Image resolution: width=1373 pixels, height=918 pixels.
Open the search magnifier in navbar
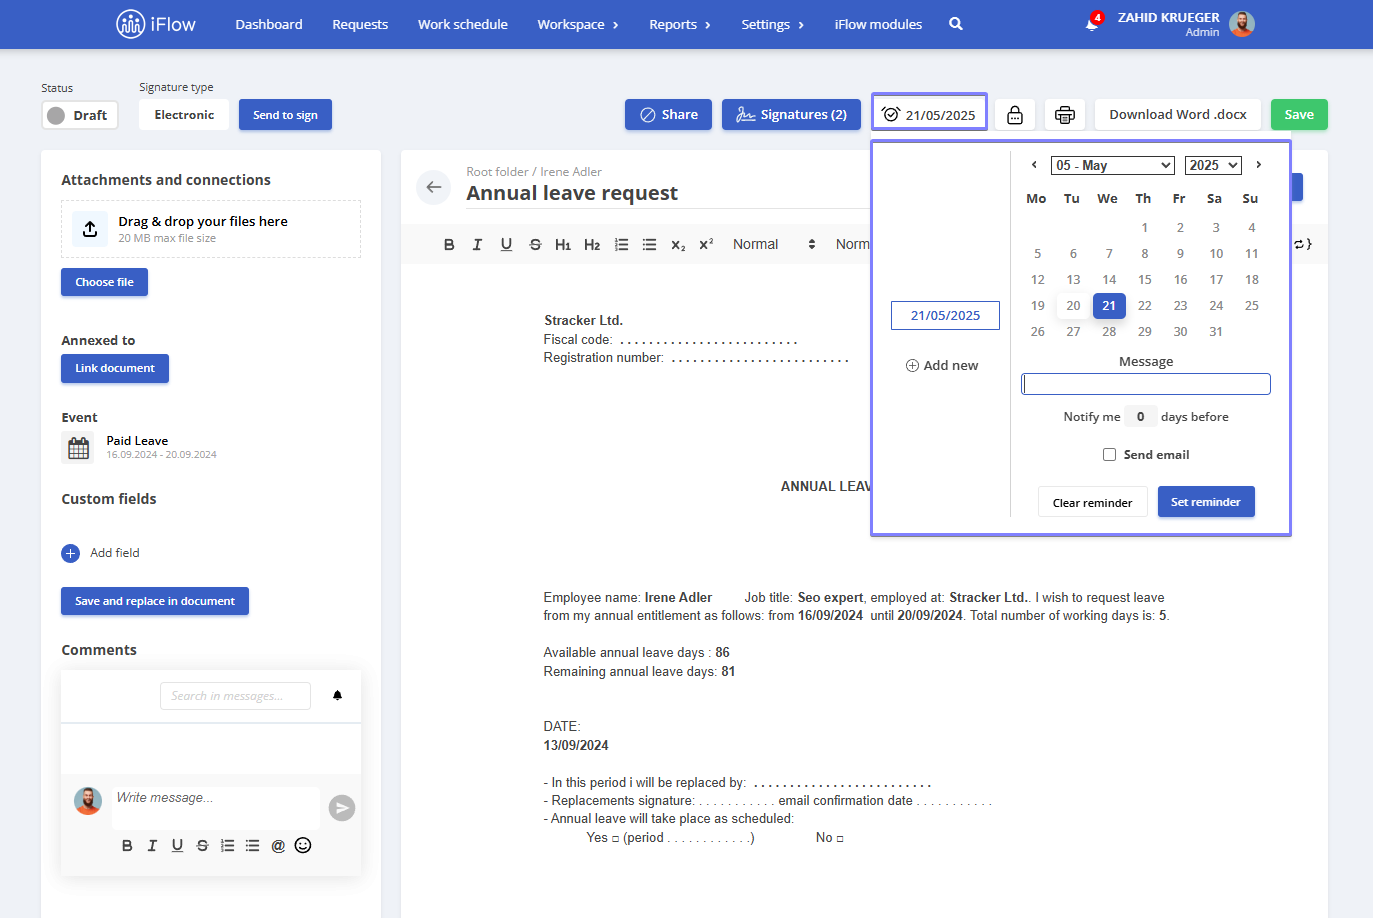[956, 24]
